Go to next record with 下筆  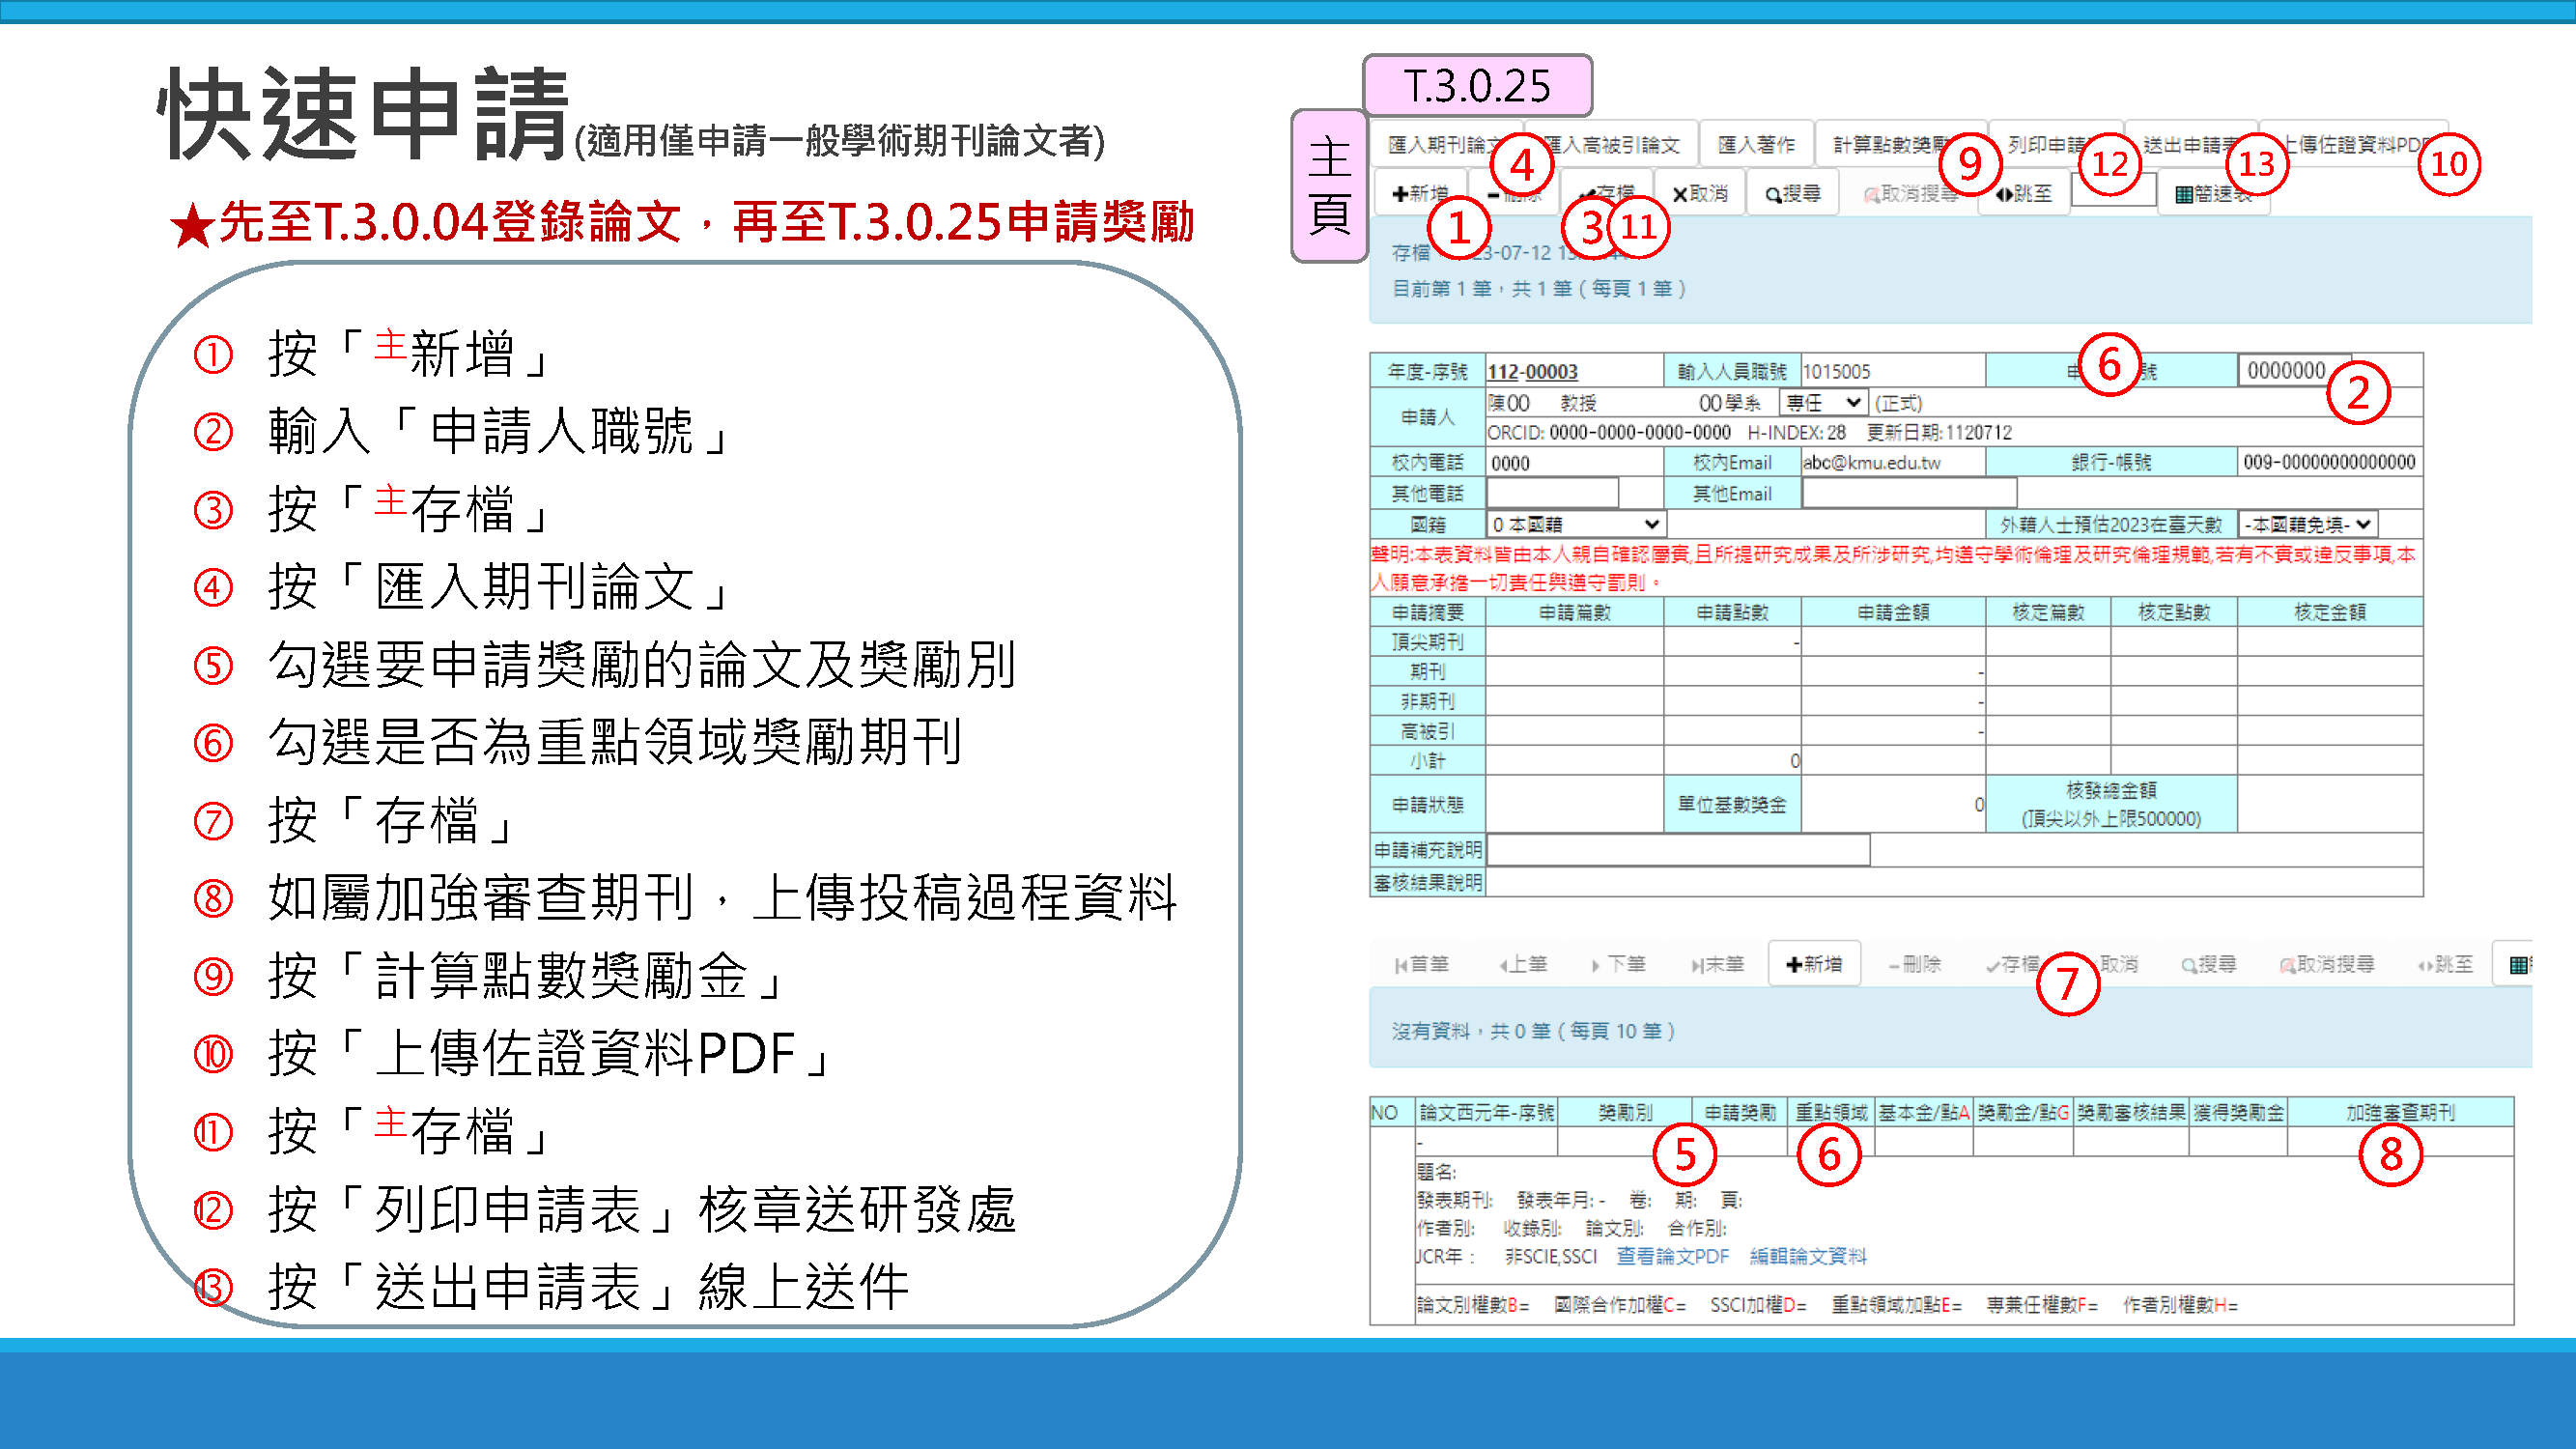(x=1618, y=964)
